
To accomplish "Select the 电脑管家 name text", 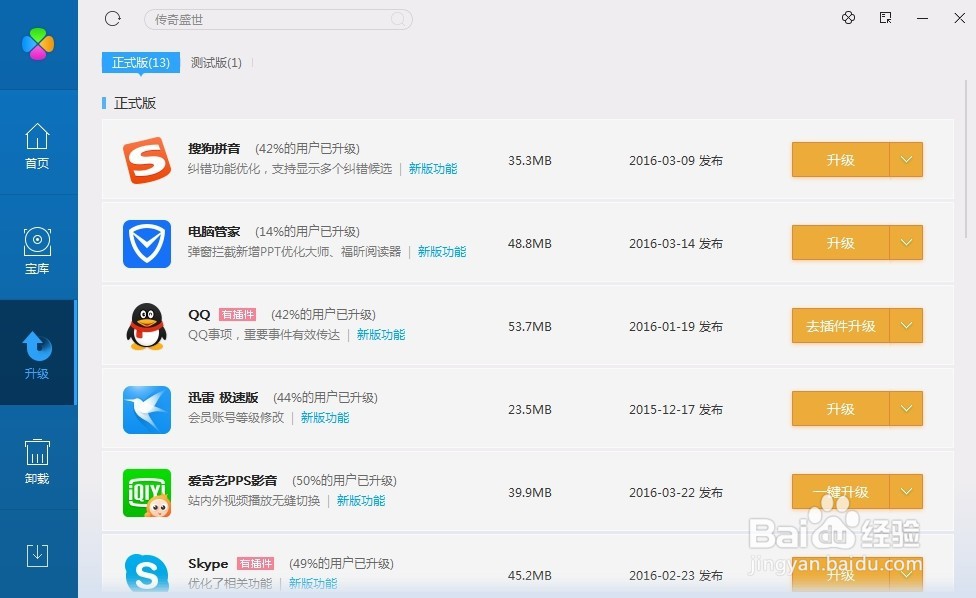I will point(214,231).
